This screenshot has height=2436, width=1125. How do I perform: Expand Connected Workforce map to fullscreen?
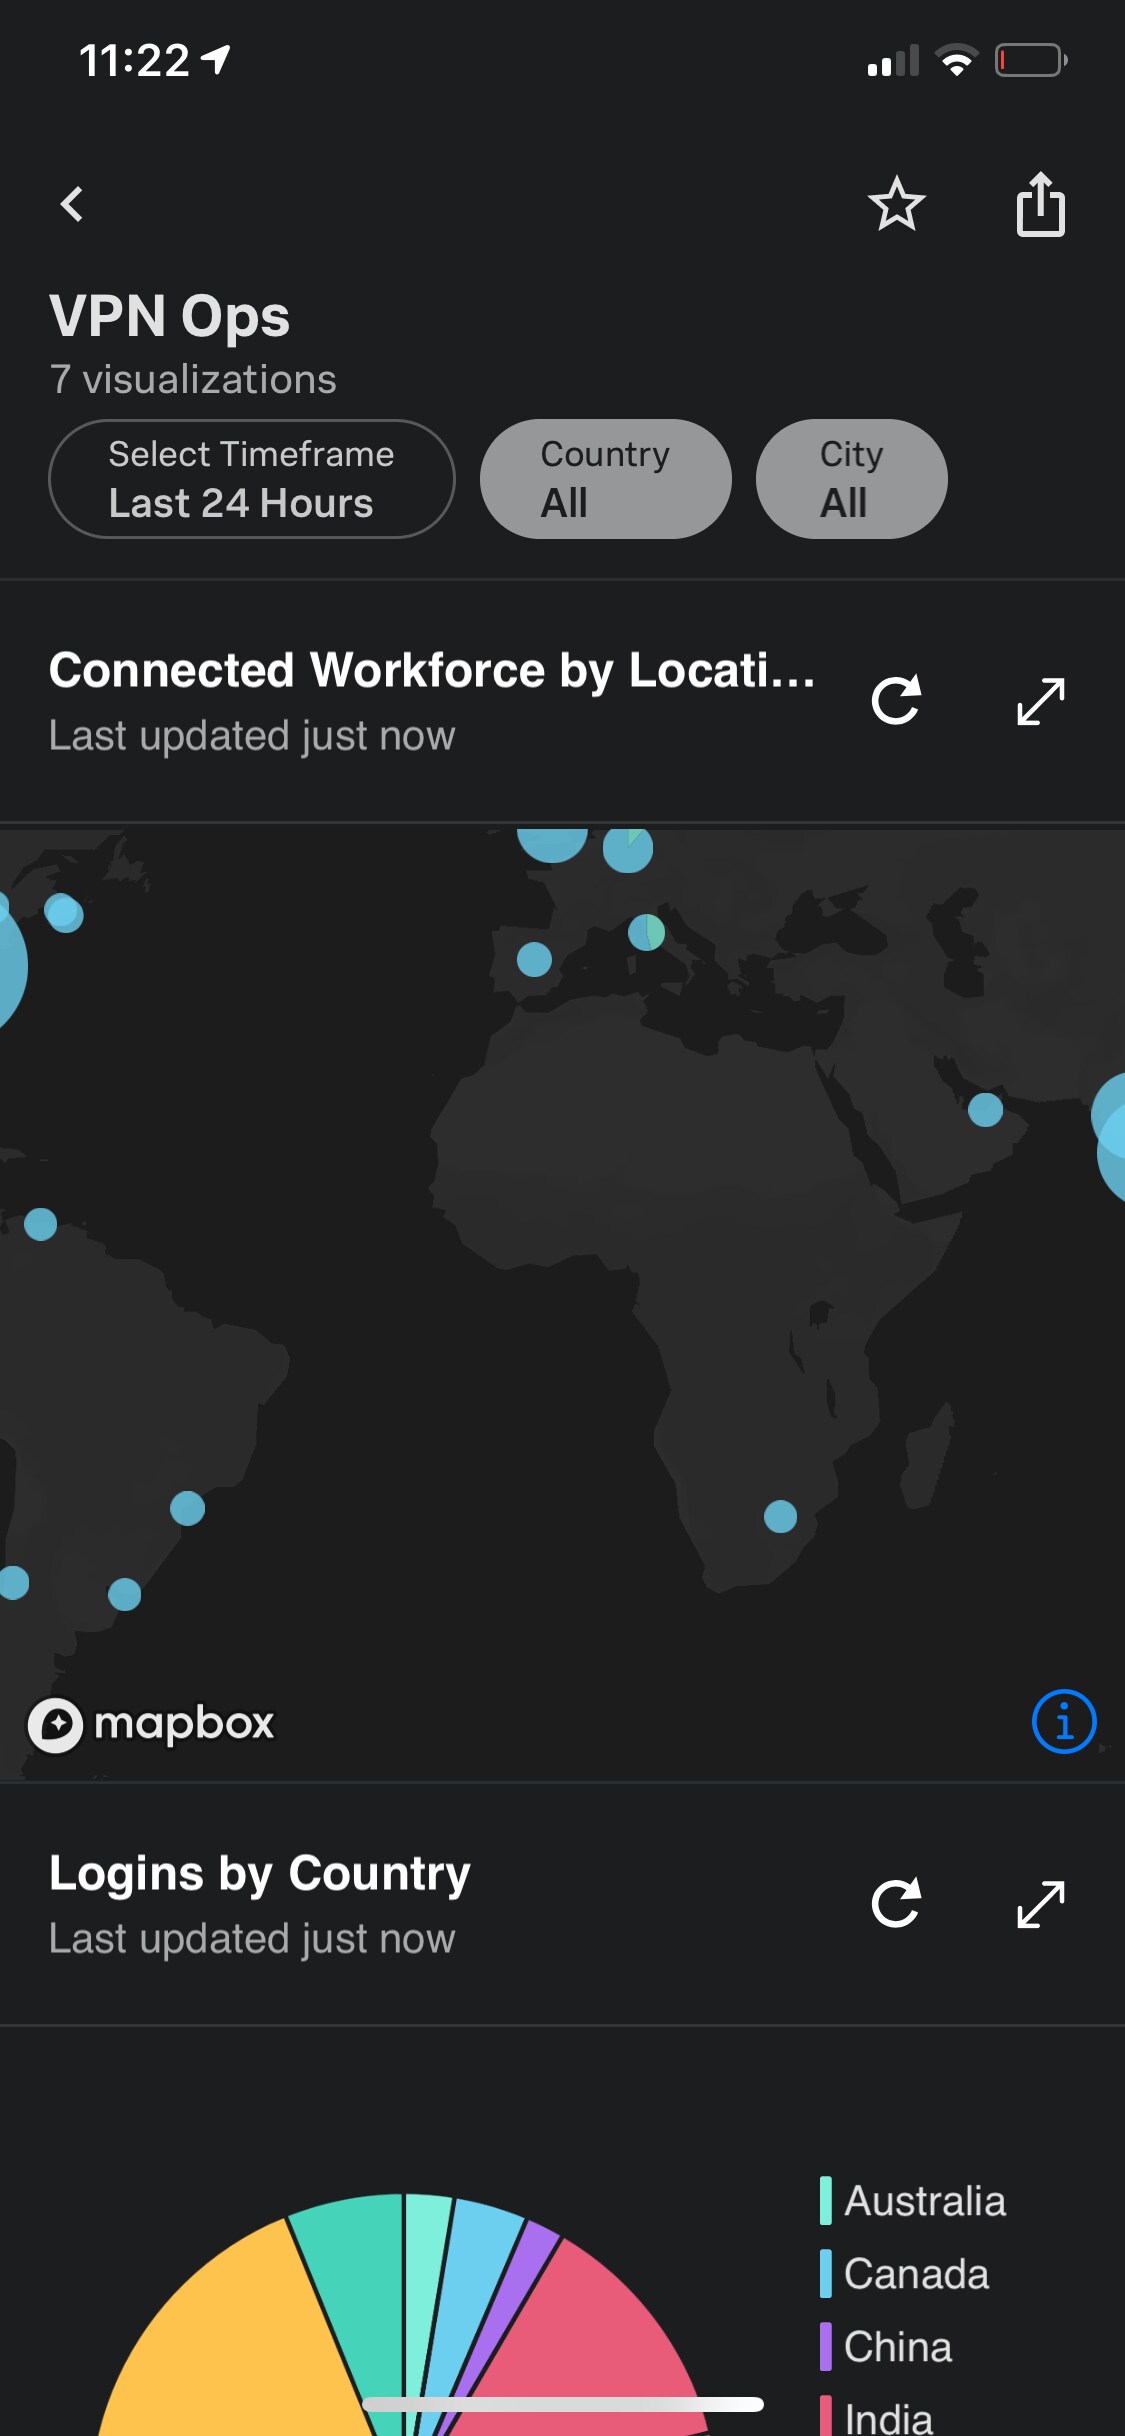[x=1040, y=700]
